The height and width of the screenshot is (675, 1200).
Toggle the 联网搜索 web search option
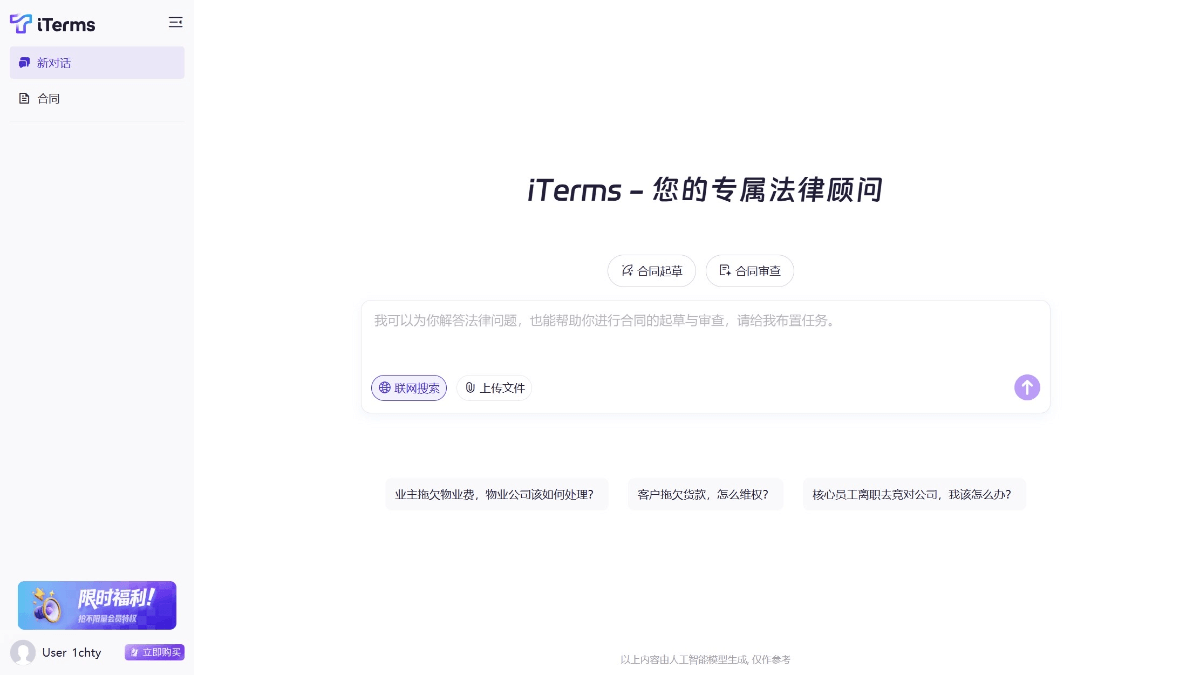tap(409, 388)
